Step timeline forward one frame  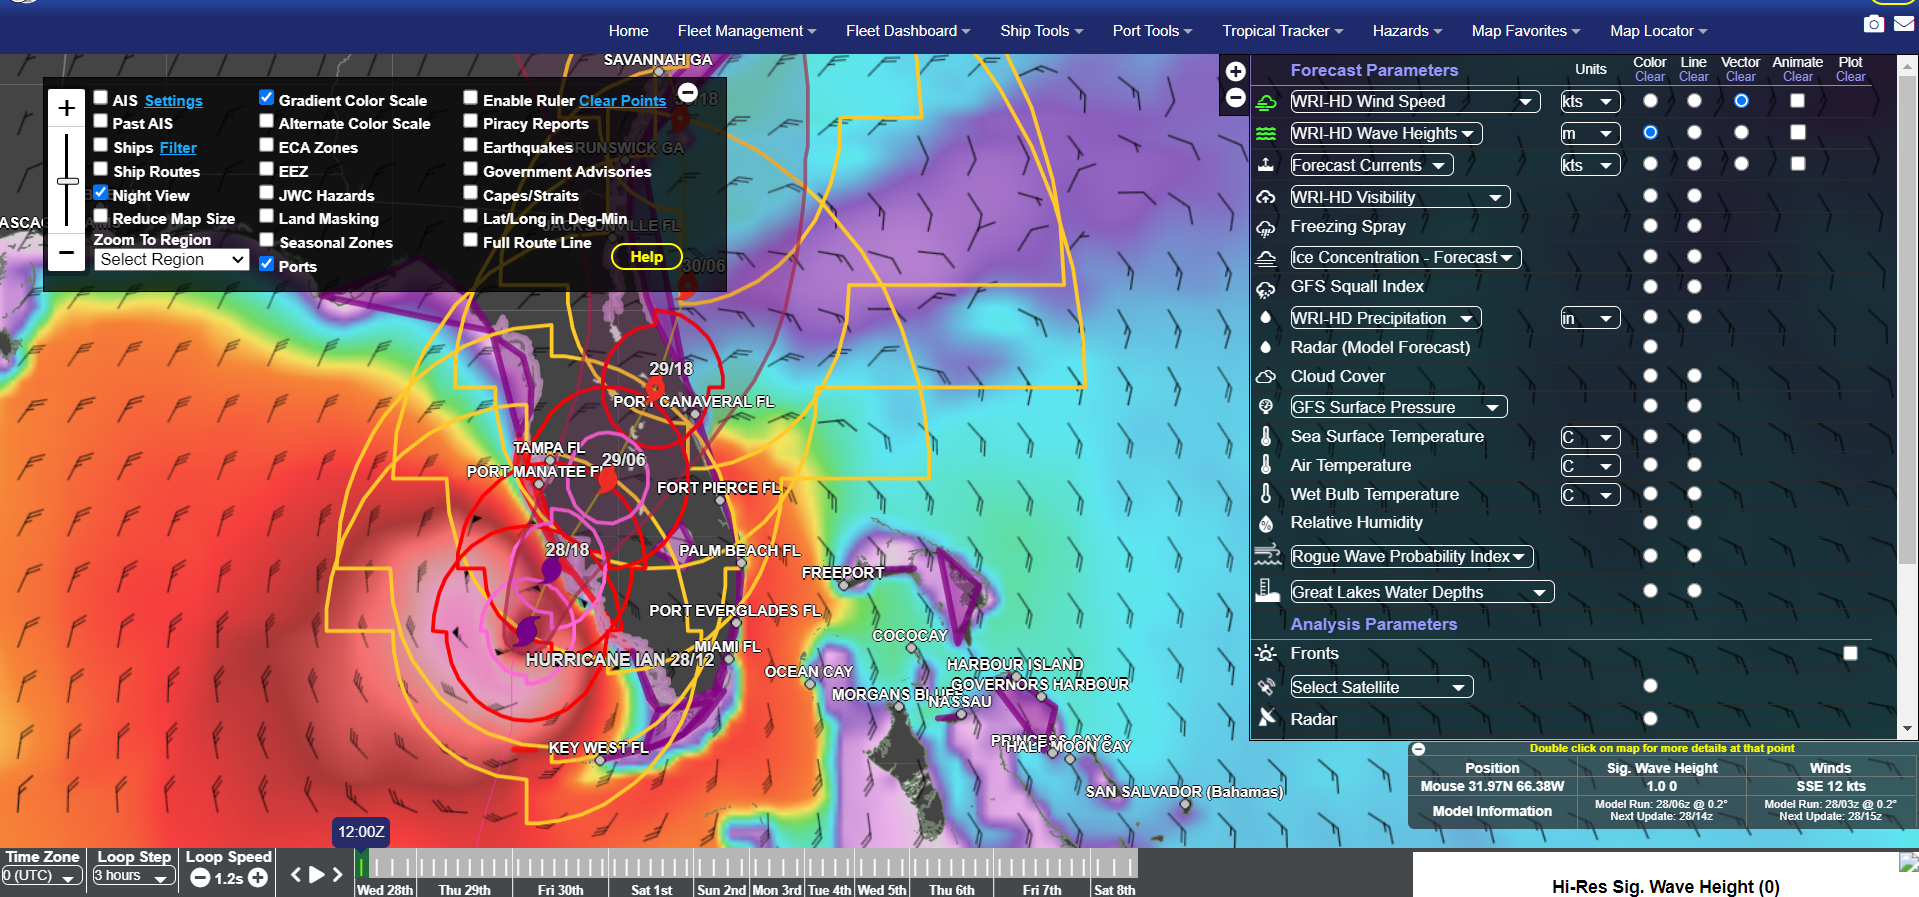point(338,875)
